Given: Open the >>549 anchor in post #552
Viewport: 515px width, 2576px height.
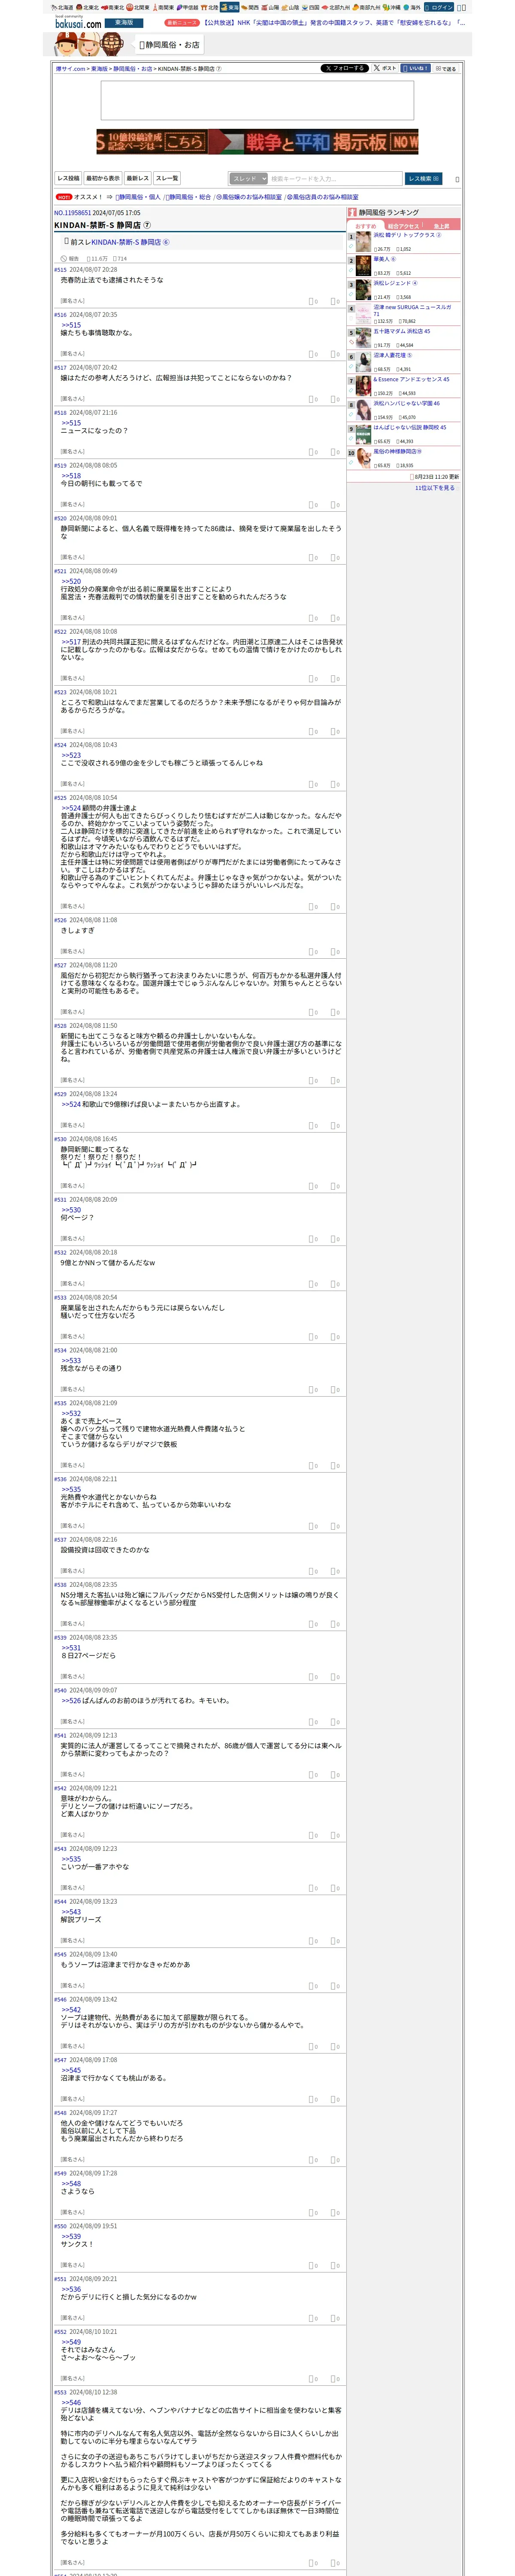Looking at the screenshot, I should pyautogui.click(x=71, y=2342).
